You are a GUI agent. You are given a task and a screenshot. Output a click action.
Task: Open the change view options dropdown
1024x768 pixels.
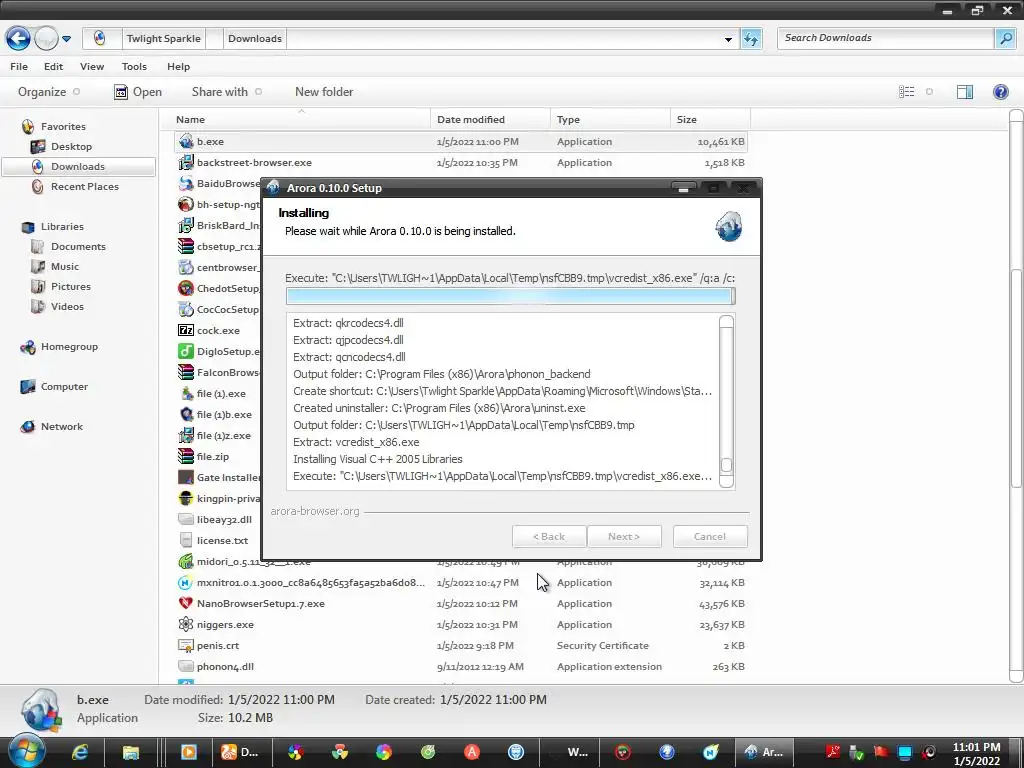pyautogui.click(x=929, y=92)
